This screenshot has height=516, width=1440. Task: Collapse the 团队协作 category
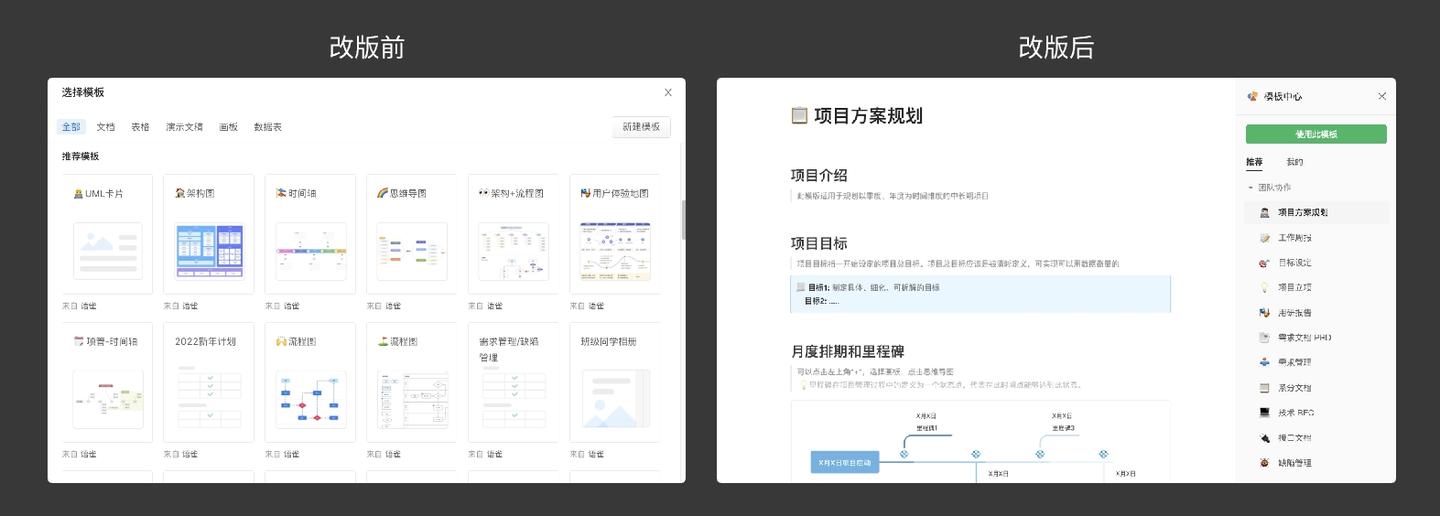click(1250, 188)
